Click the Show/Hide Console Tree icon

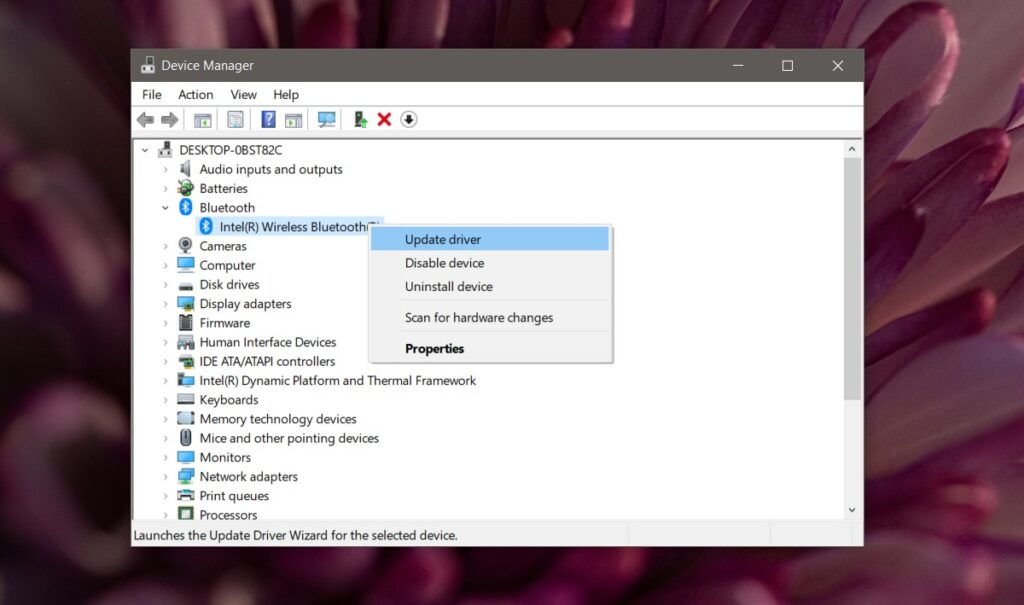(x=203, y=120)
